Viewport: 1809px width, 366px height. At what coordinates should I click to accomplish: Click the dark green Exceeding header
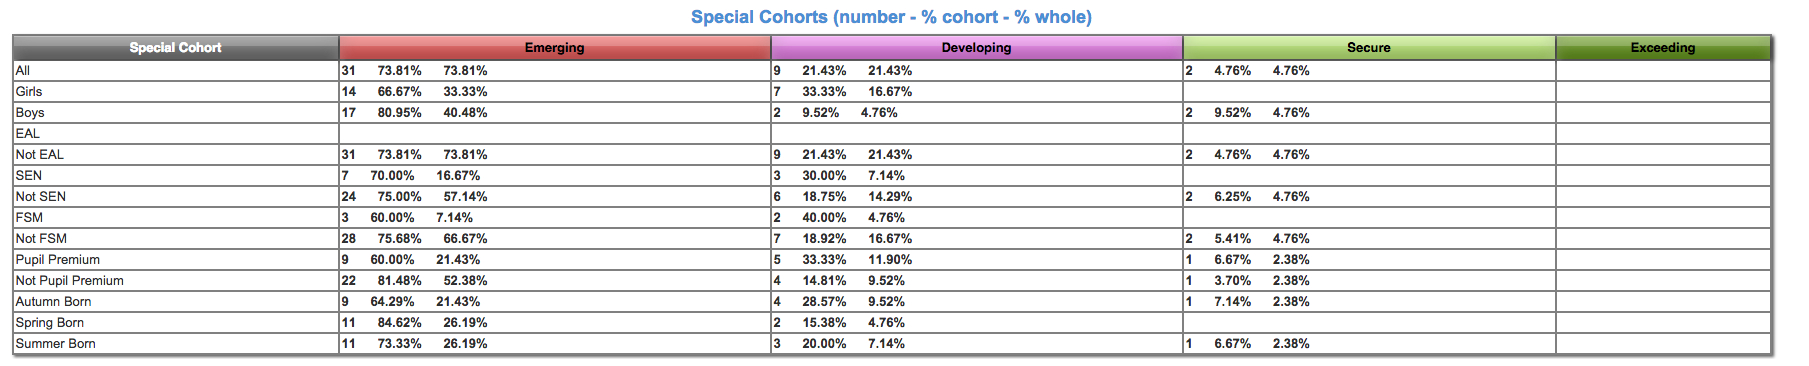coord(1663,47)
